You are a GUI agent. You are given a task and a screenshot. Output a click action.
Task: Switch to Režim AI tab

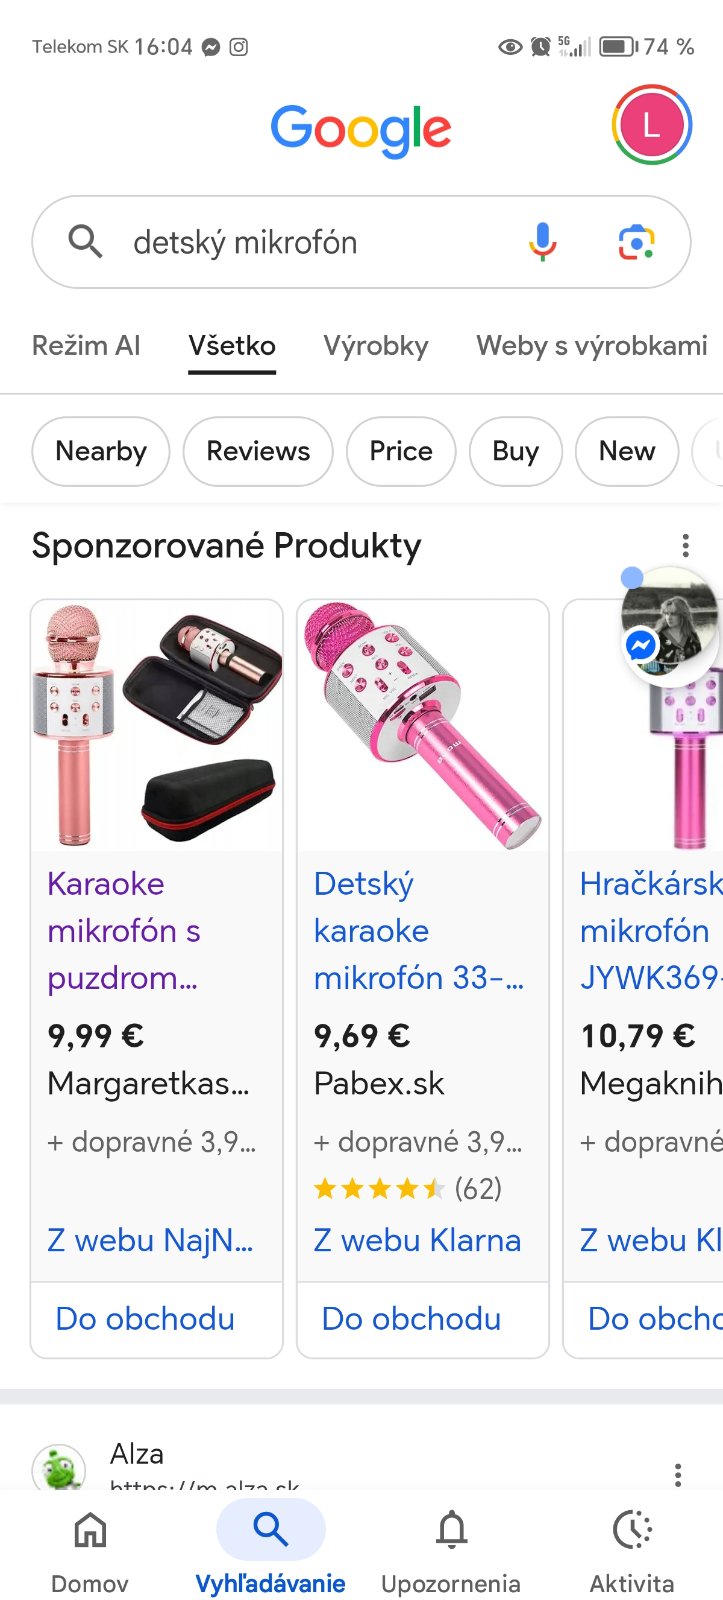click(x=86, y=346)
